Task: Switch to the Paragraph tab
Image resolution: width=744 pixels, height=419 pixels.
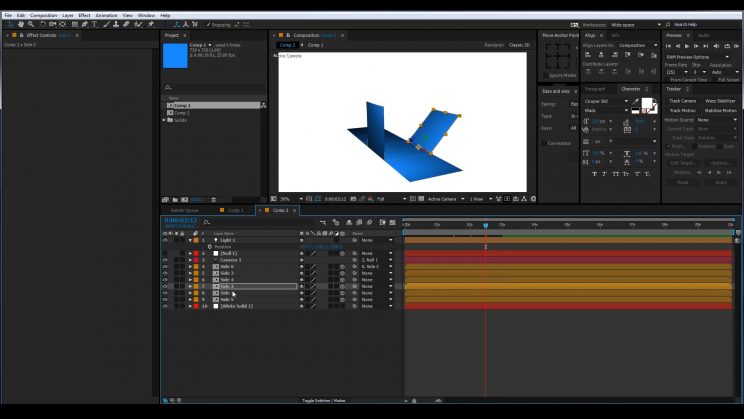Action: coord(595,89)
